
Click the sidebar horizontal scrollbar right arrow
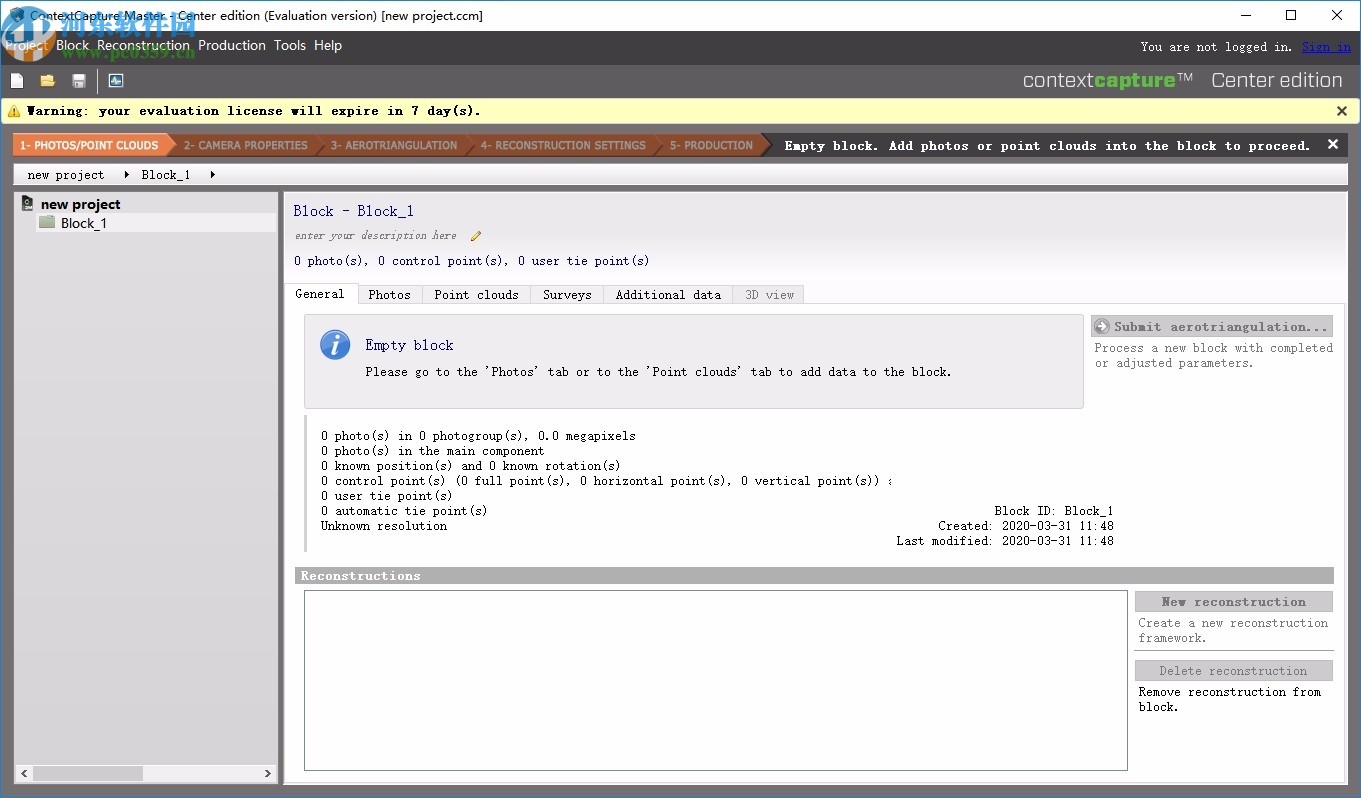tap(266, 773)
